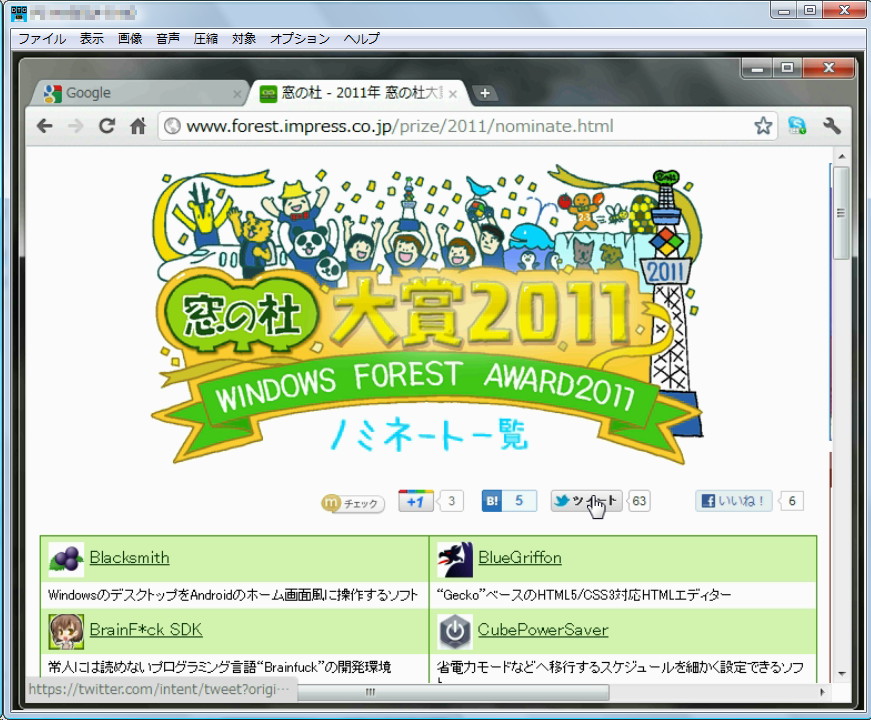The width and height of the screenshot is (871, 720).
Task: Go back using the browser back arrow
Action: 44,126
